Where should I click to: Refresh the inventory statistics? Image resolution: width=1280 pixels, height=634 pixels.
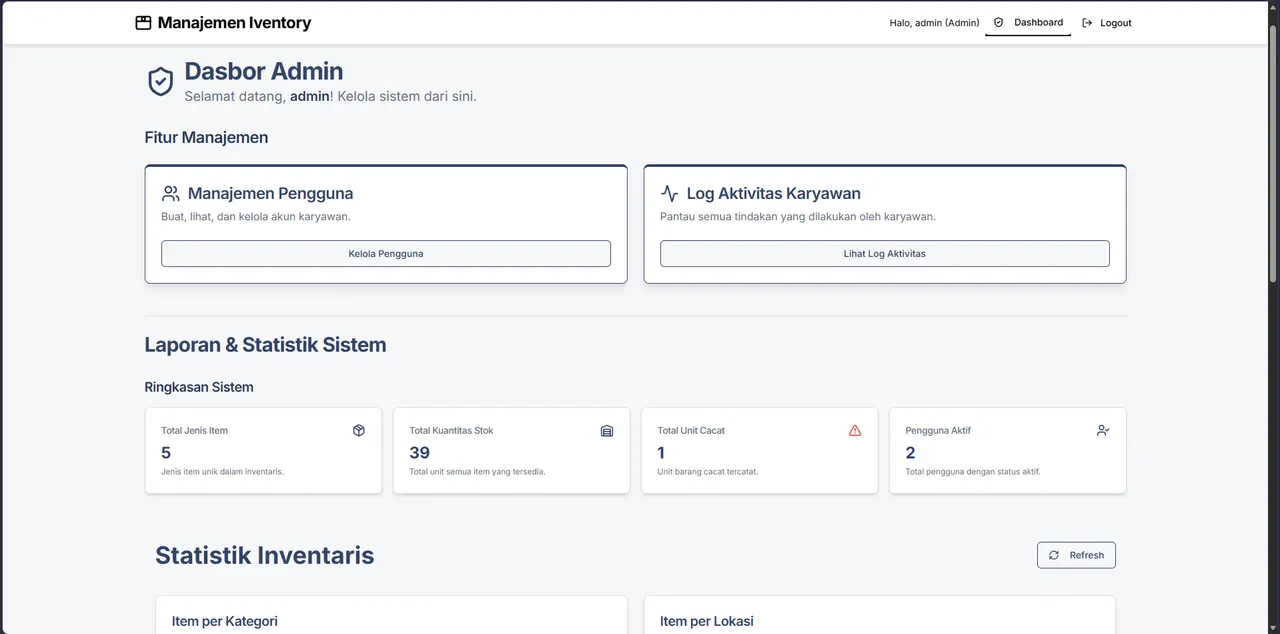click(x=1076, y=555)
